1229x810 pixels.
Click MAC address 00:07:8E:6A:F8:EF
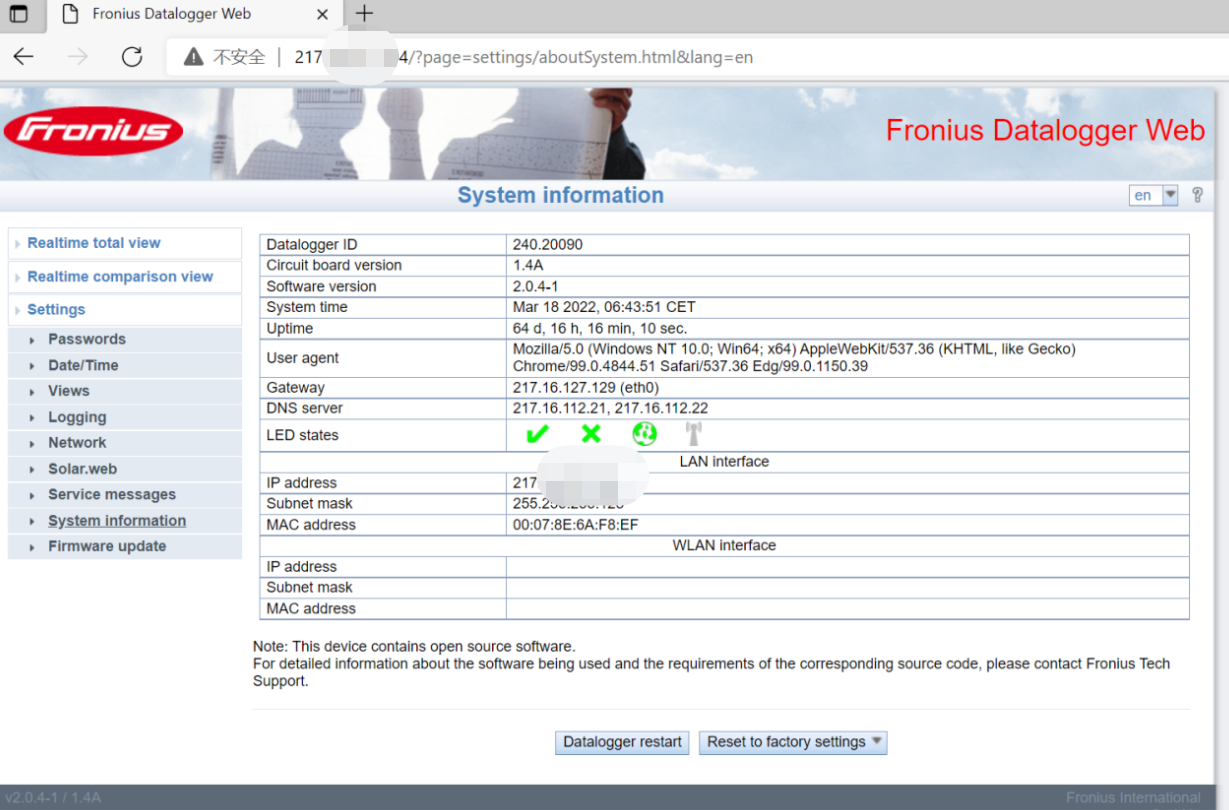576,525
